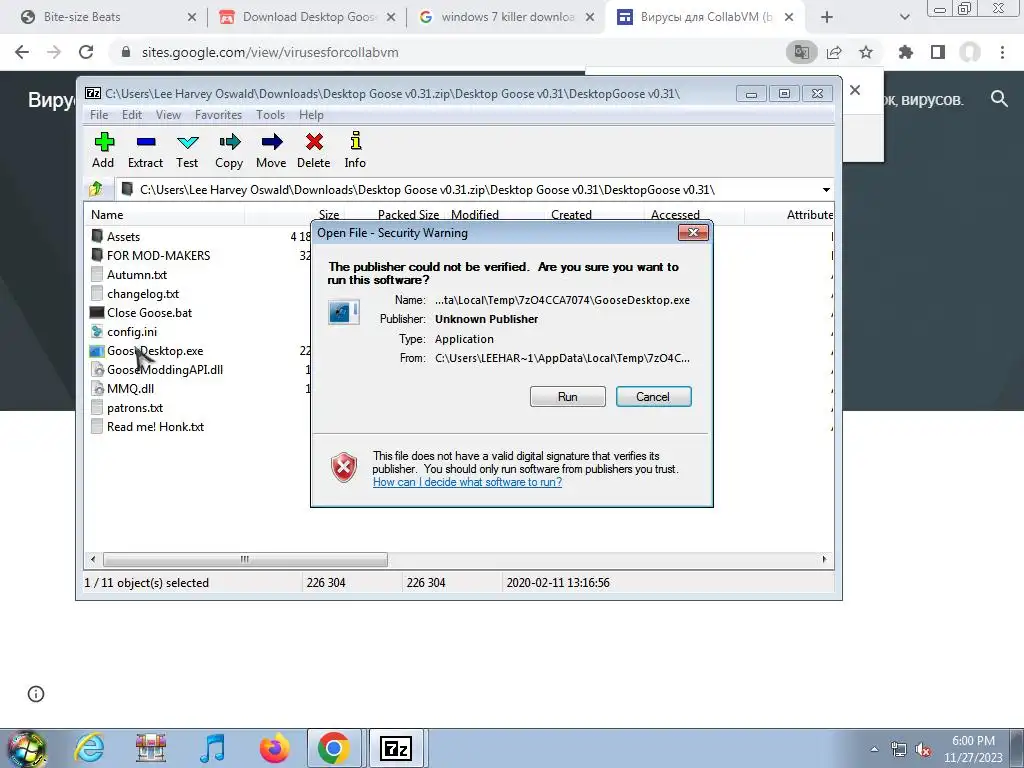The width and height of the screenshot is (1024, 768).
Task: Open the Tools menu
Action: tap(270, 115)
